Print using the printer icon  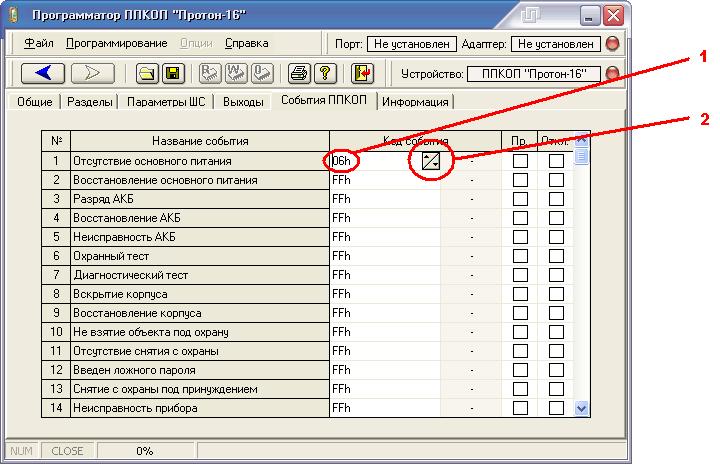(299, 73)
